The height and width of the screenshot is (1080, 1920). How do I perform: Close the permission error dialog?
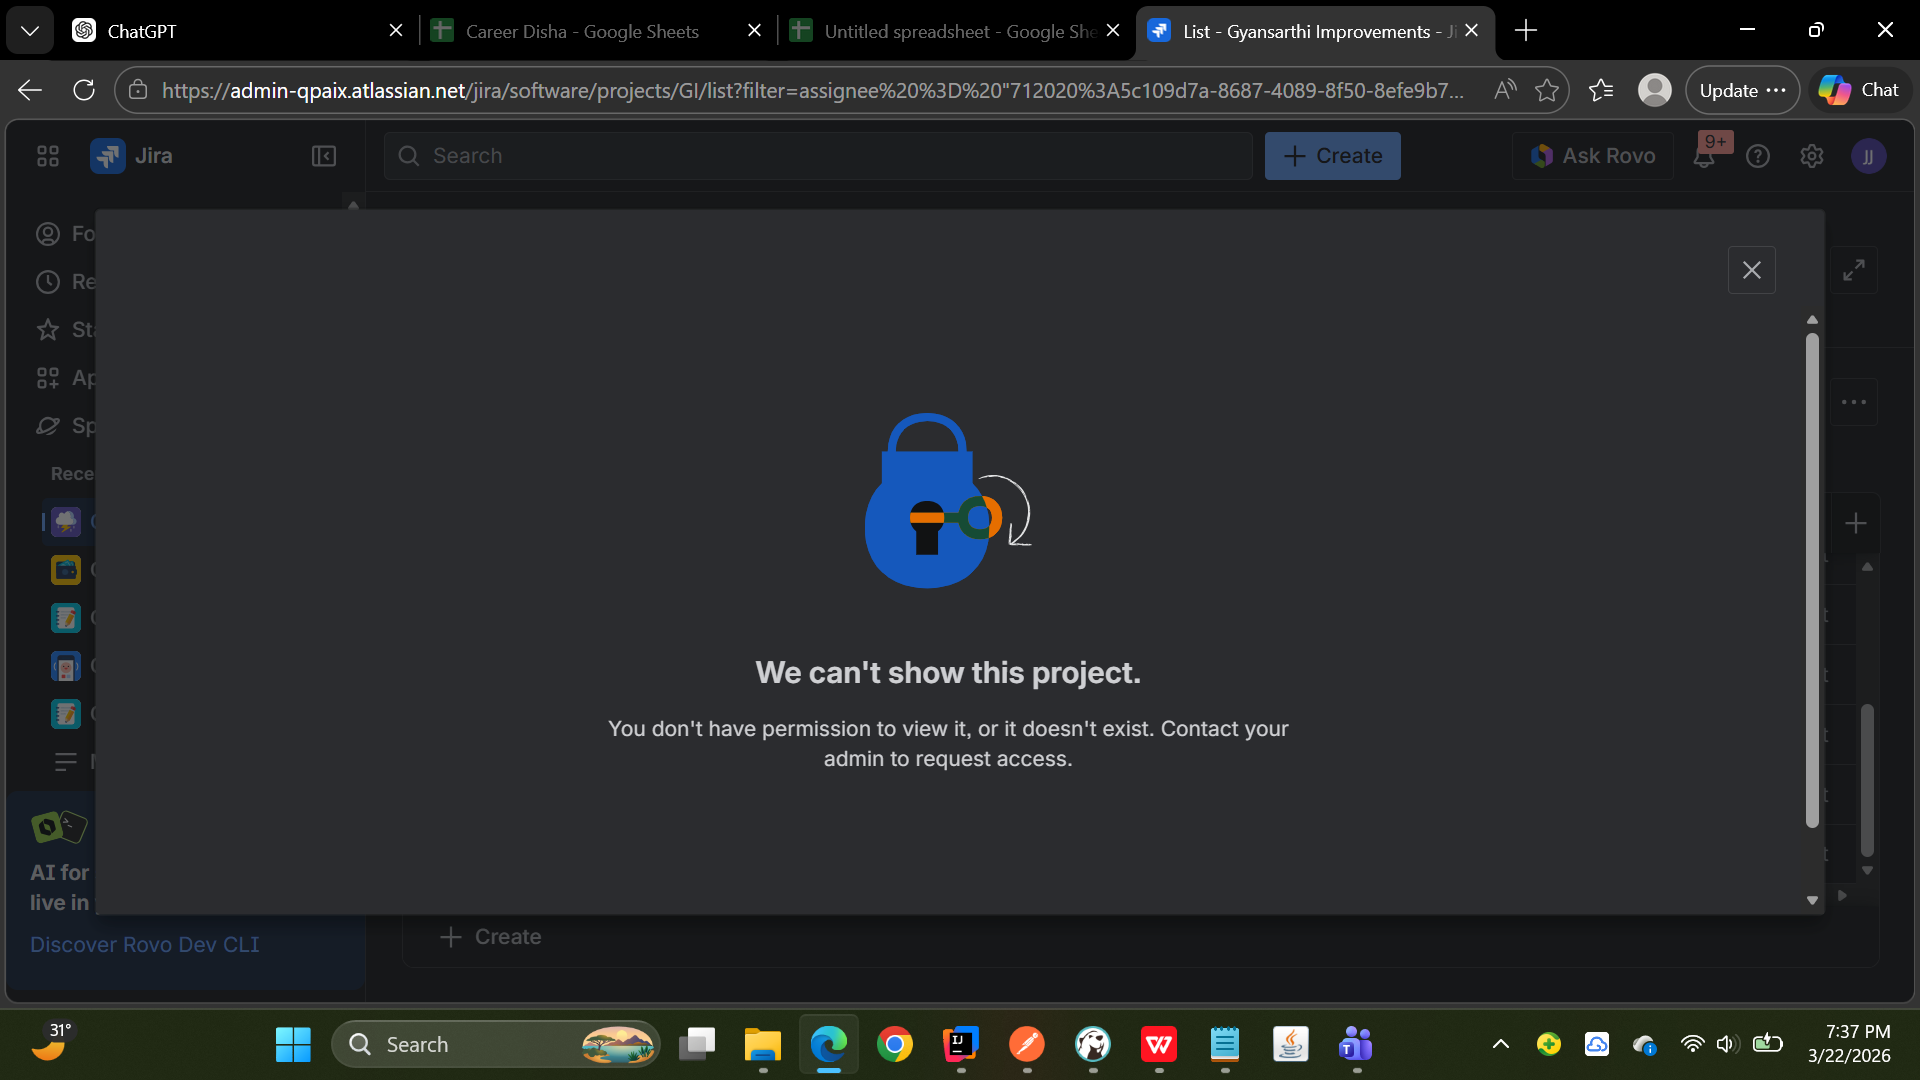point(1751,270)
